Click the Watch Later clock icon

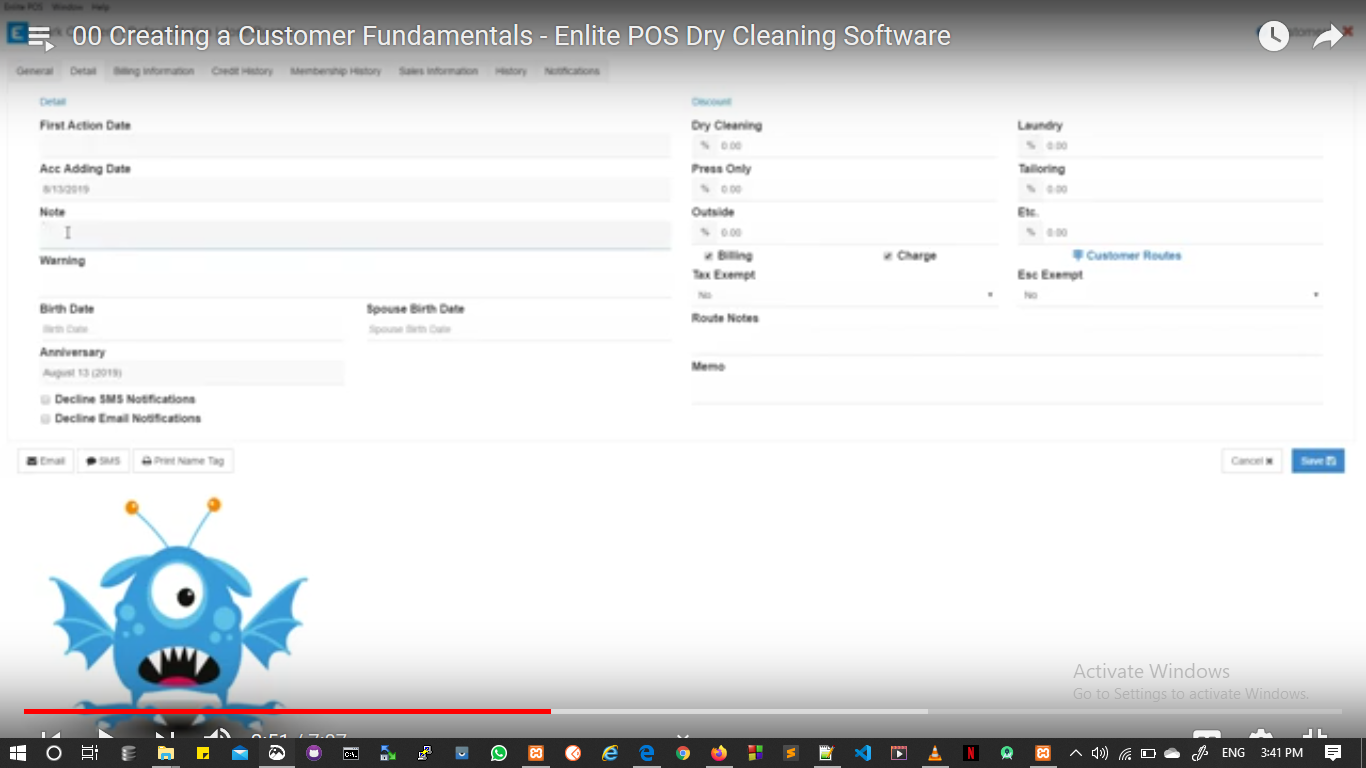1273,36
